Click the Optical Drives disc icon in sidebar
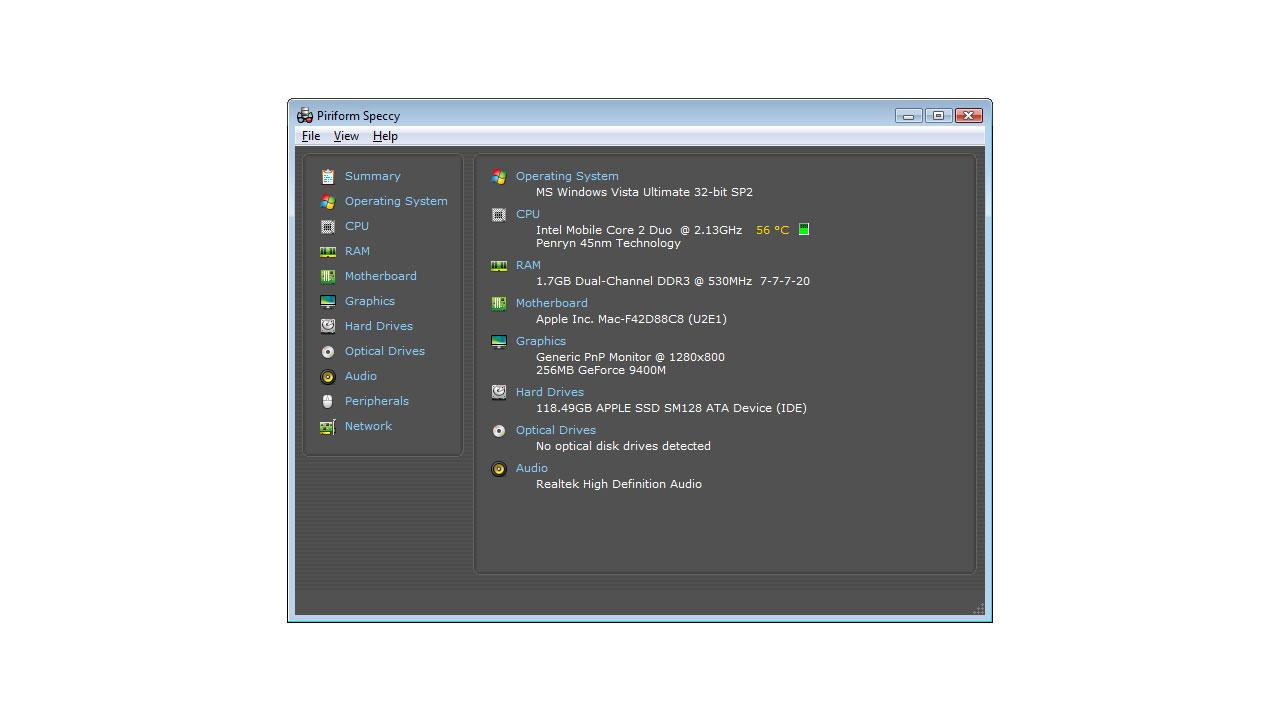This screenshot has width=1280, height=720. click(x=327, y=351)
